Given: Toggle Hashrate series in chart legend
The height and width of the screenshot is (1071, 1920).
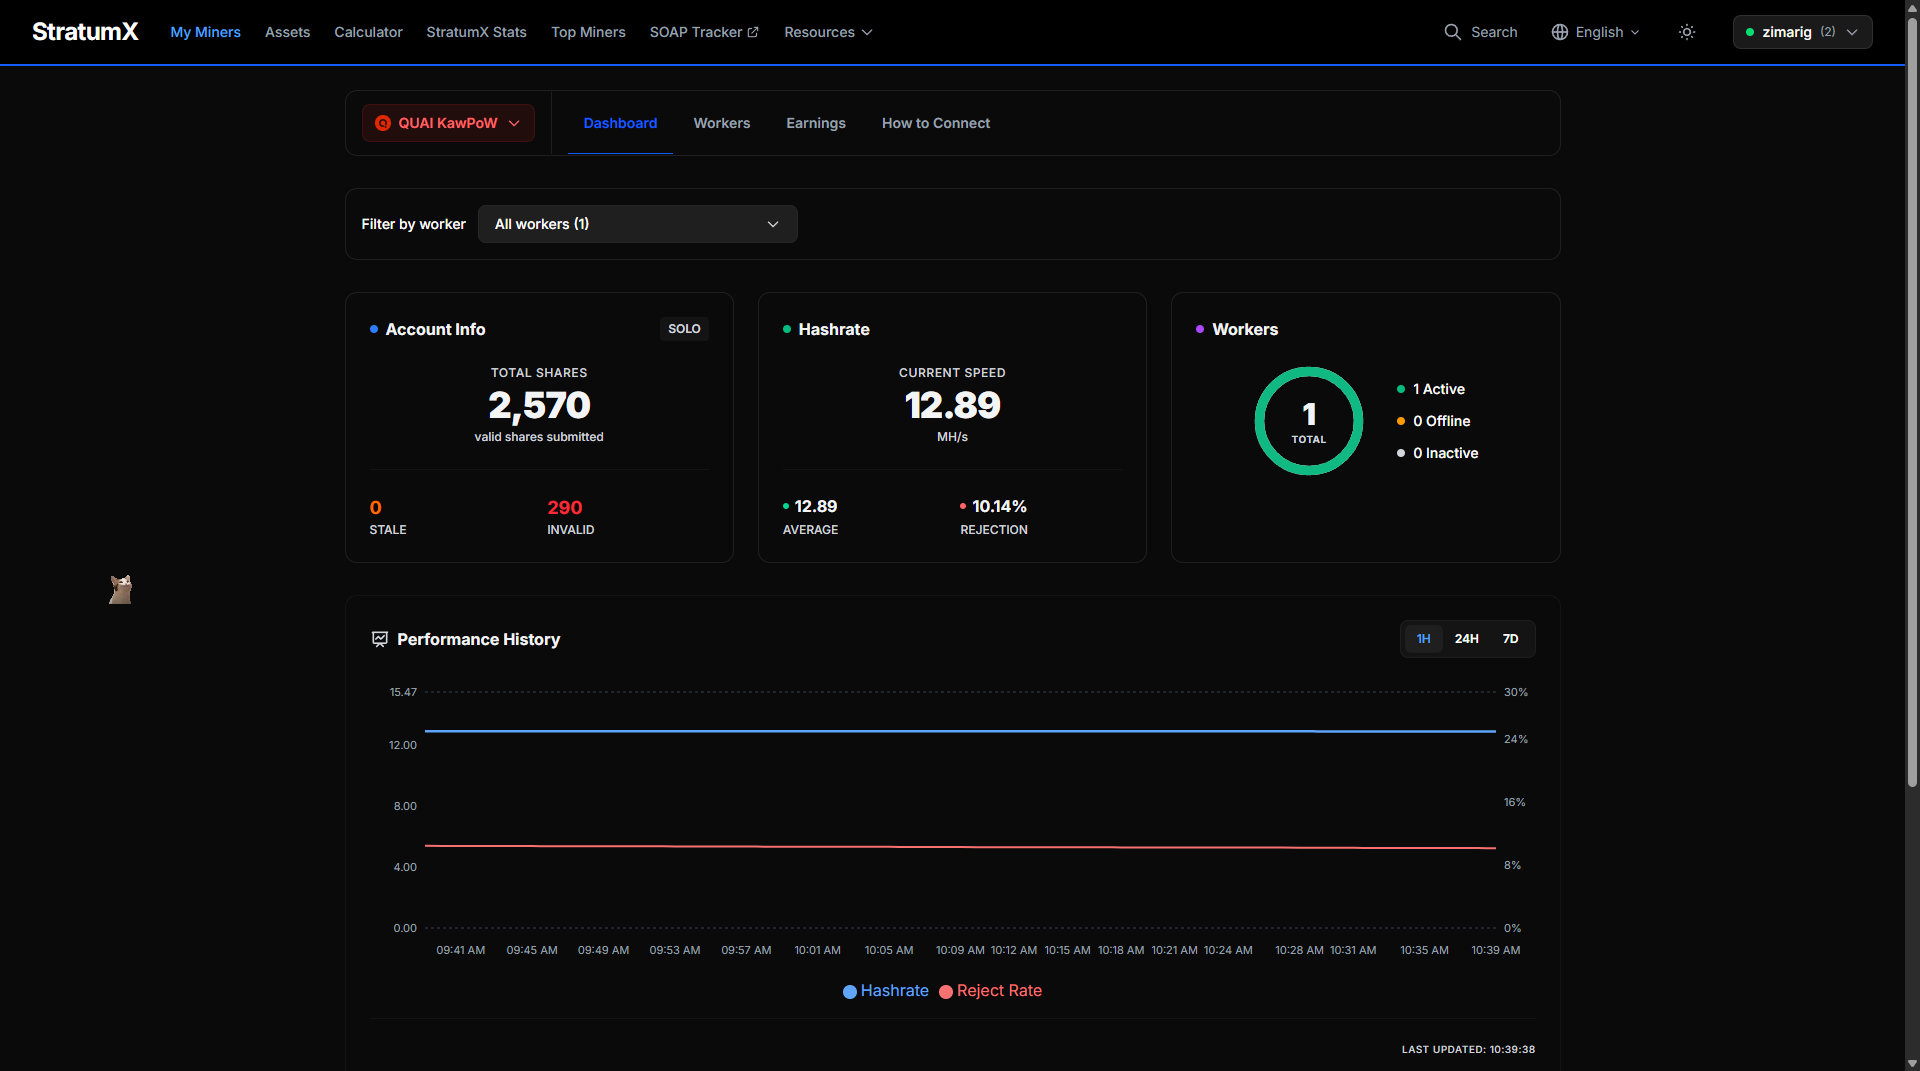Looking at the screenshot, I should (x=886, y=991).
